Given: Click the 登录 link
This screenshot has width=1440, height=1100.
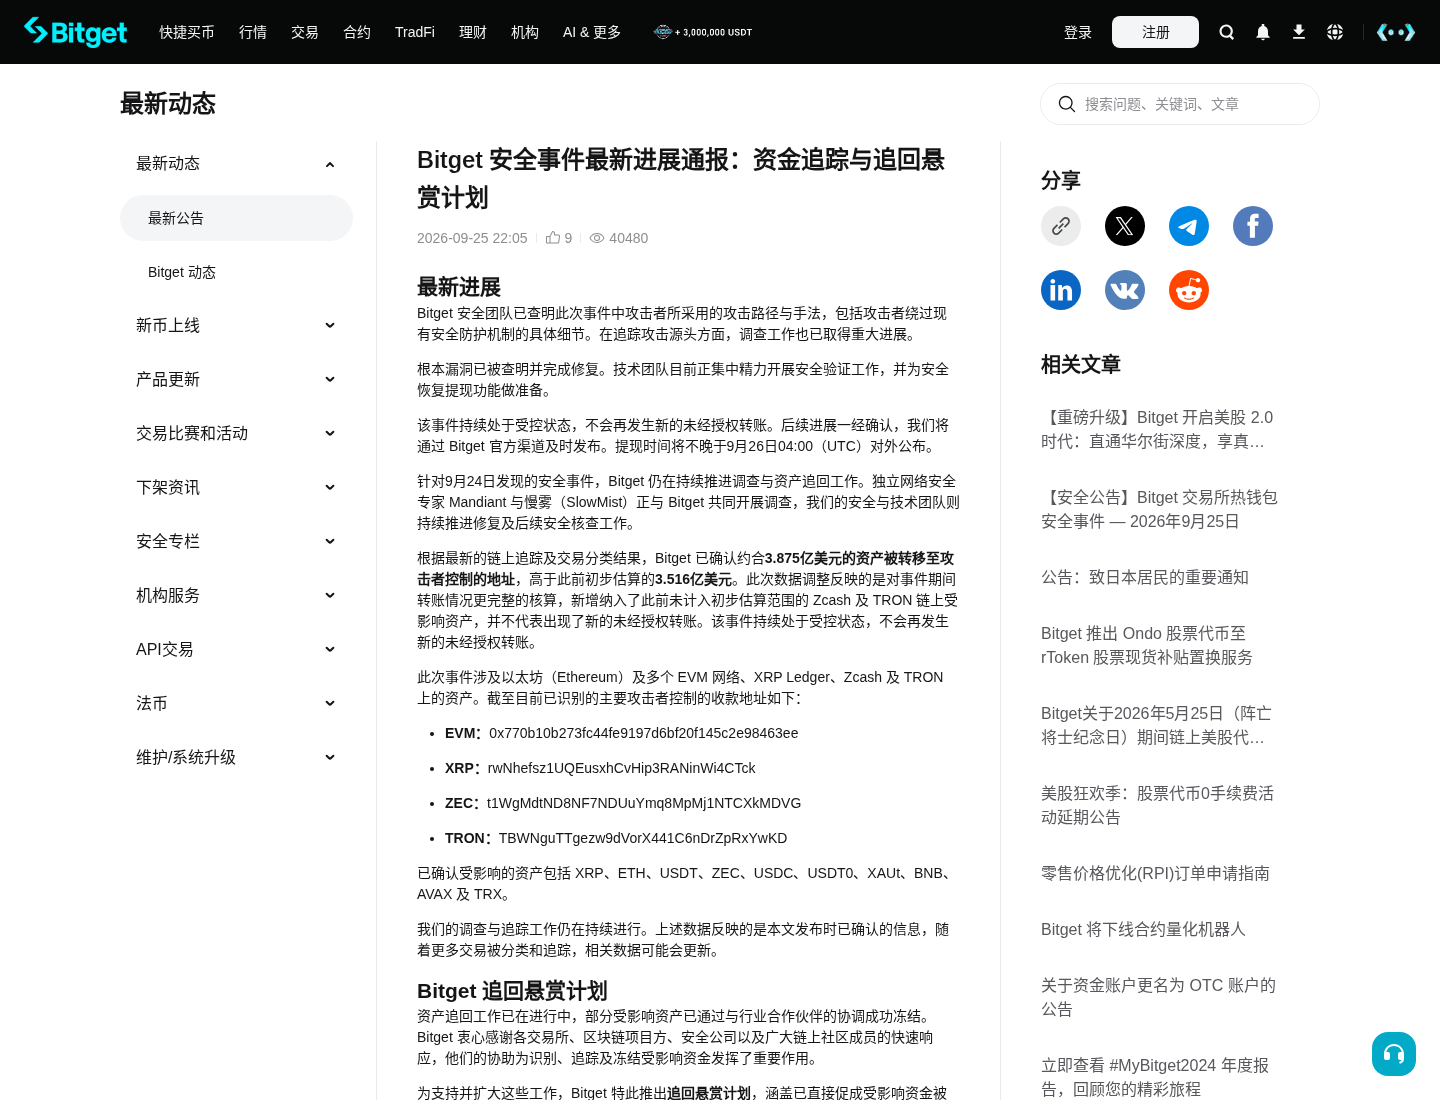Looking at the screenshot, I should pos(1078,32).
